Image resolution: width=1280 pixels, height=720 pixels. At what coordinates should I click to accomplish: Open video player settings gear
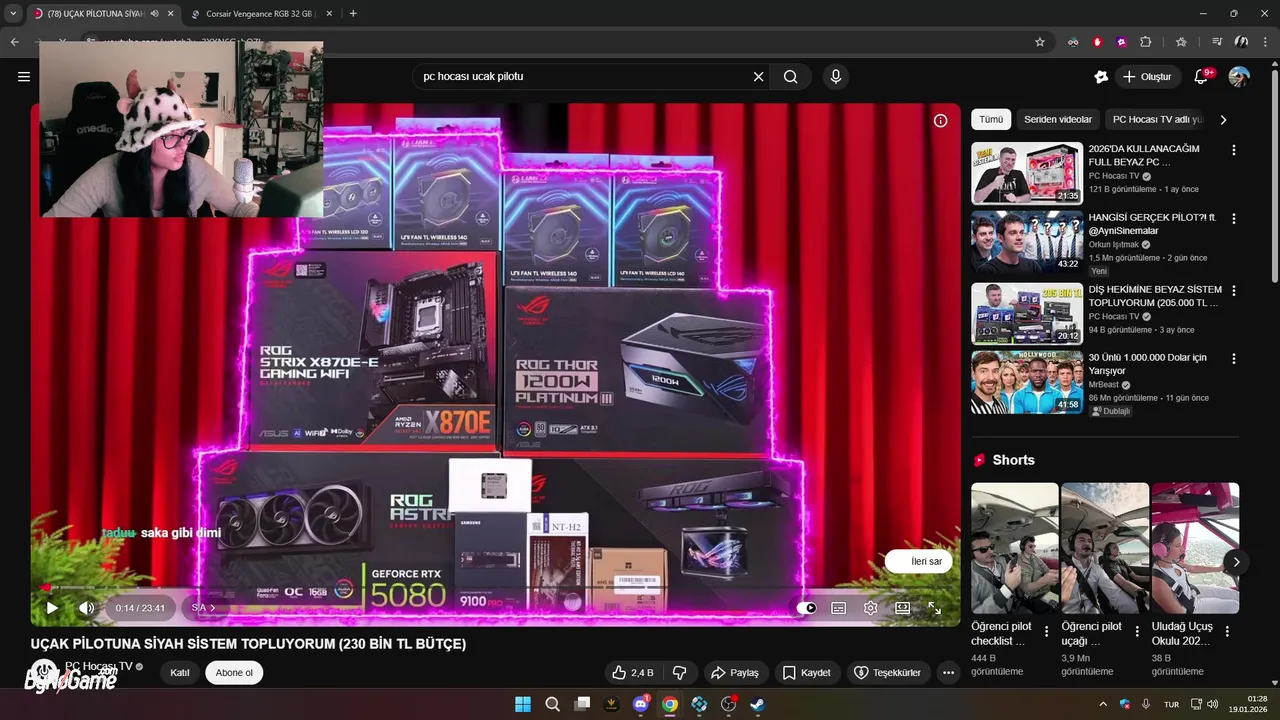(870, 607)
